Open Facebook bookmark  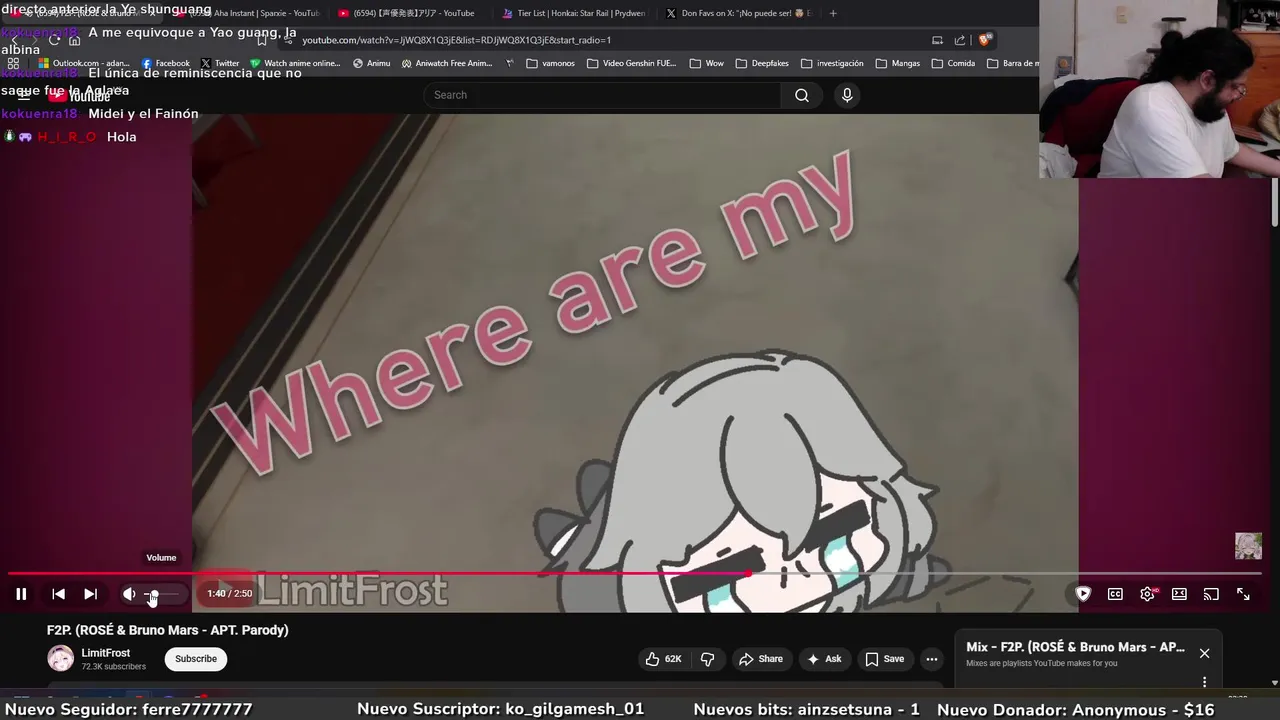click(x=164, y=63)
